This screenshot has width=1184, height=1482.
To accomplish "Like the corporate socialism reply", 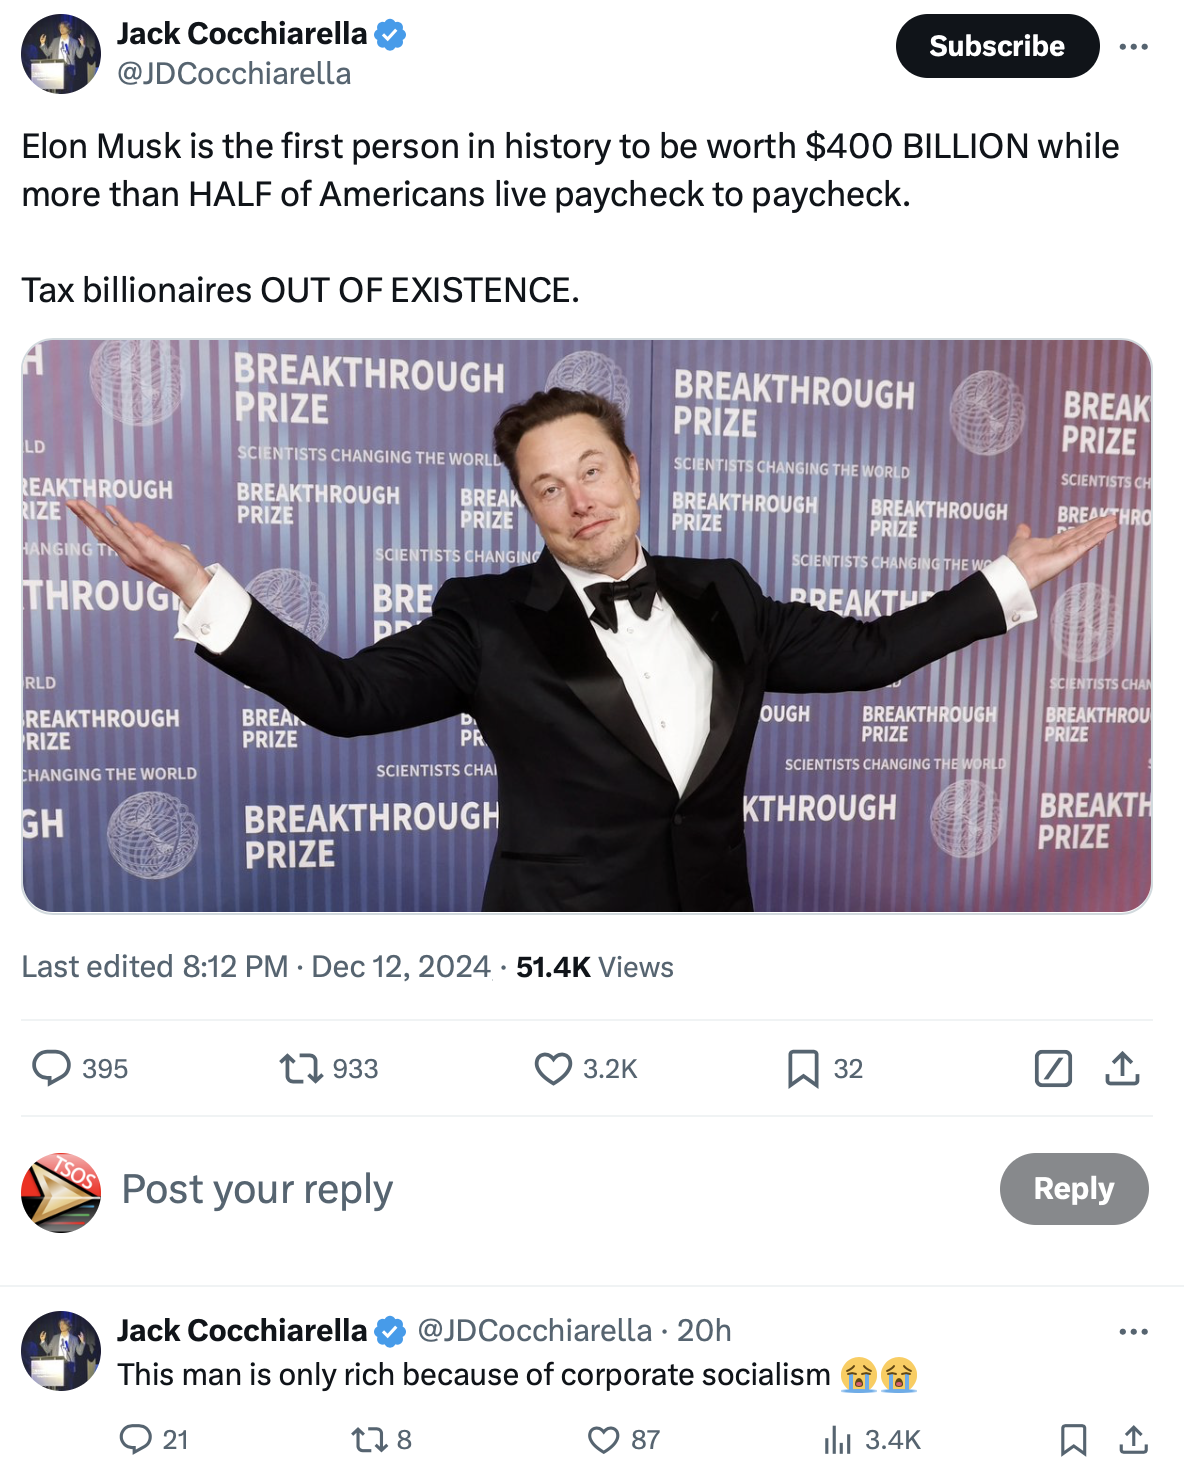I will (x=604, y=1439).
